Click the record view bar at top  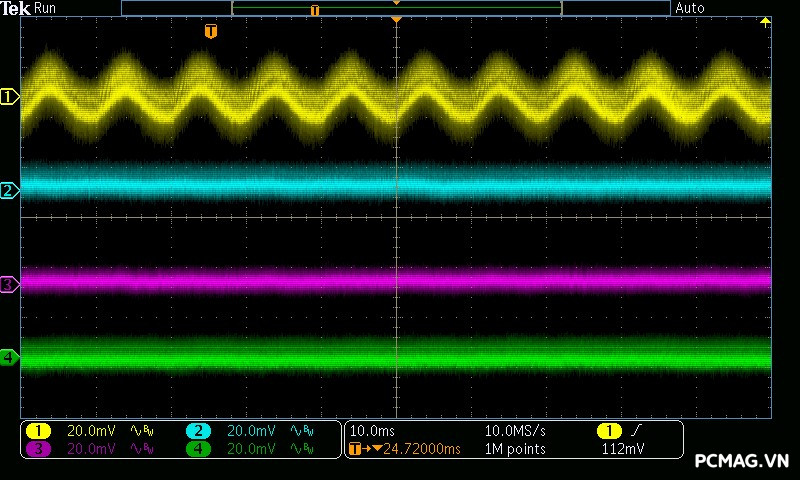point(396,8)
